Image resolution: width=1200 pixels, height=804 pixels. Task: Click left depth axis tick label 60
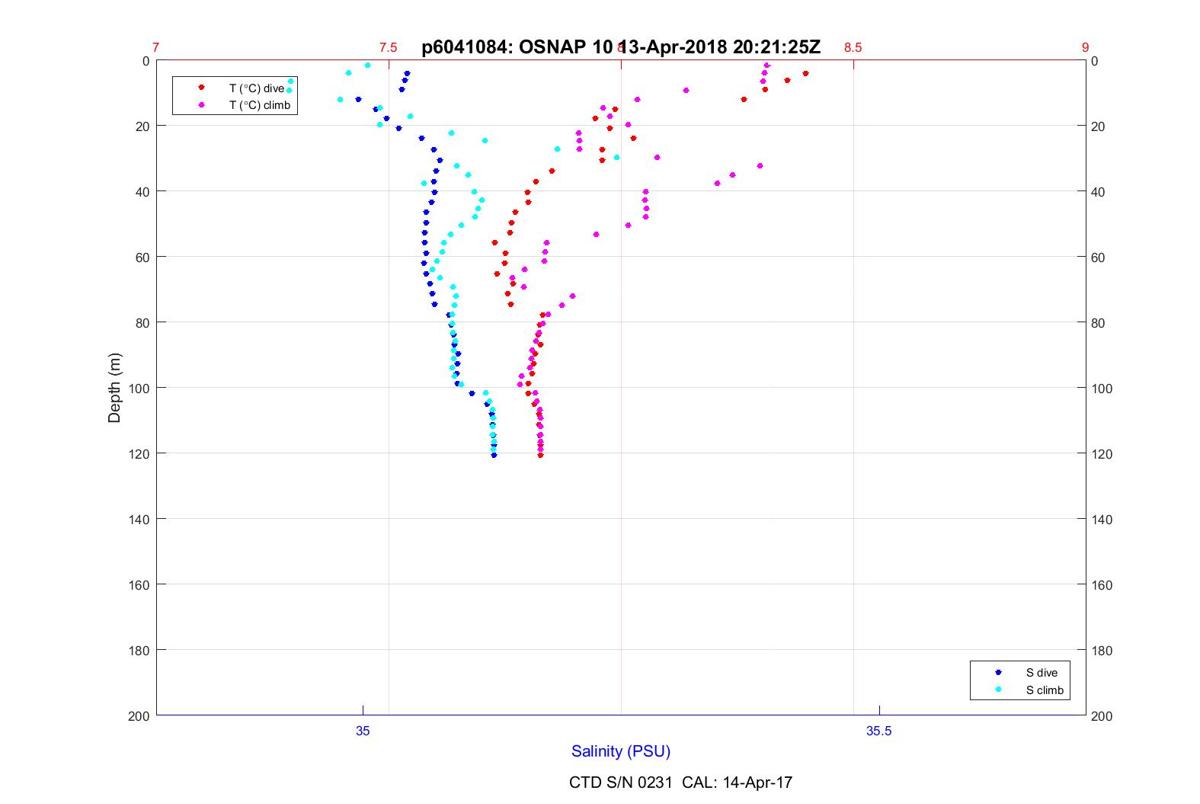pos(143,257)
